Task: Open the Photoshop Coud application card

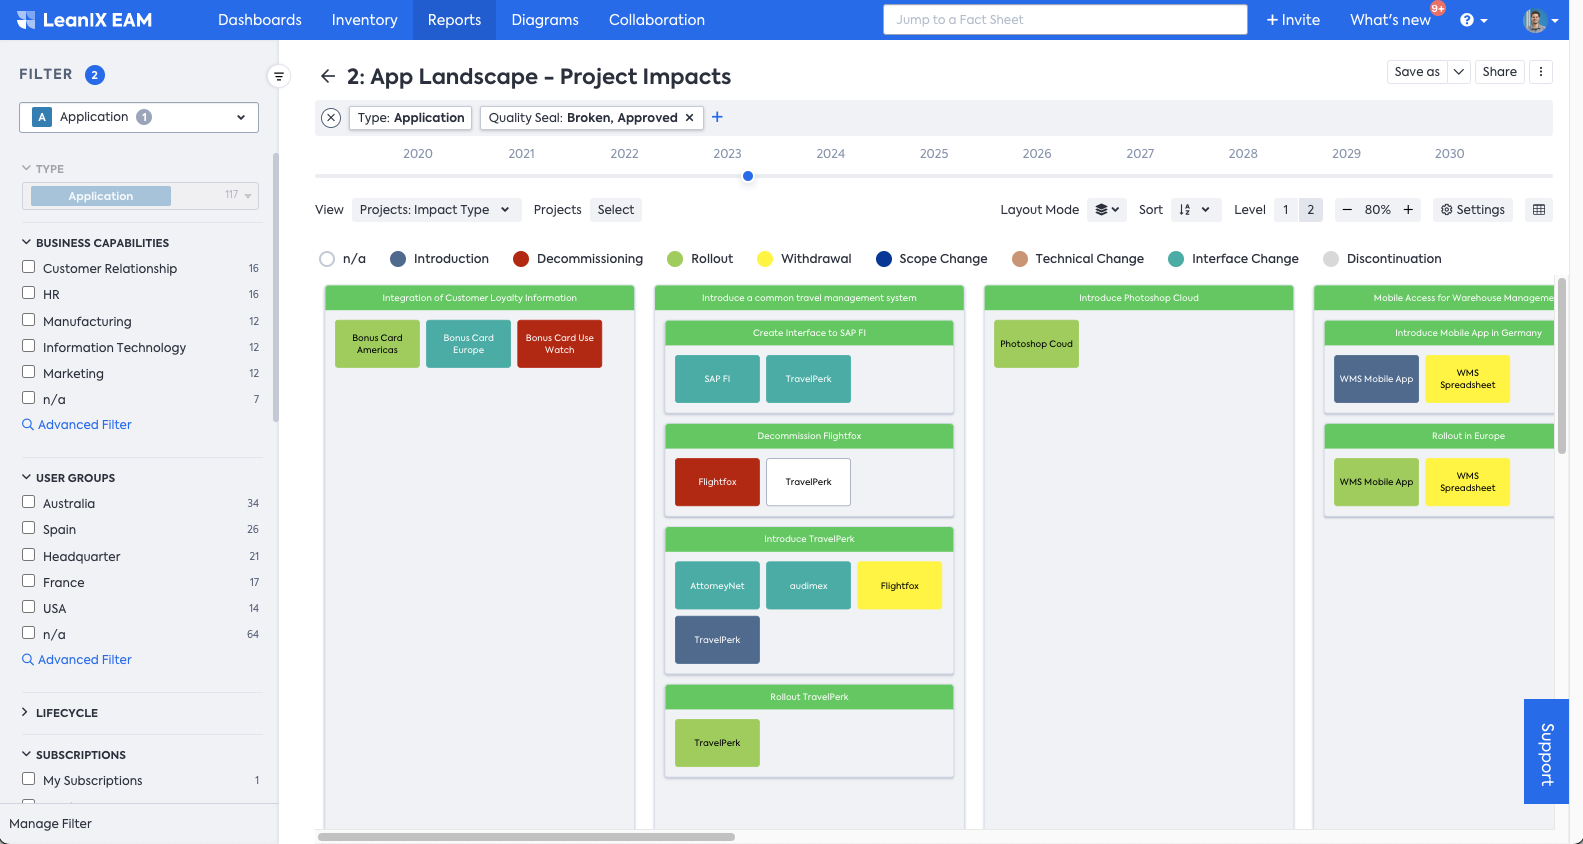Action: pos(1036,344)
